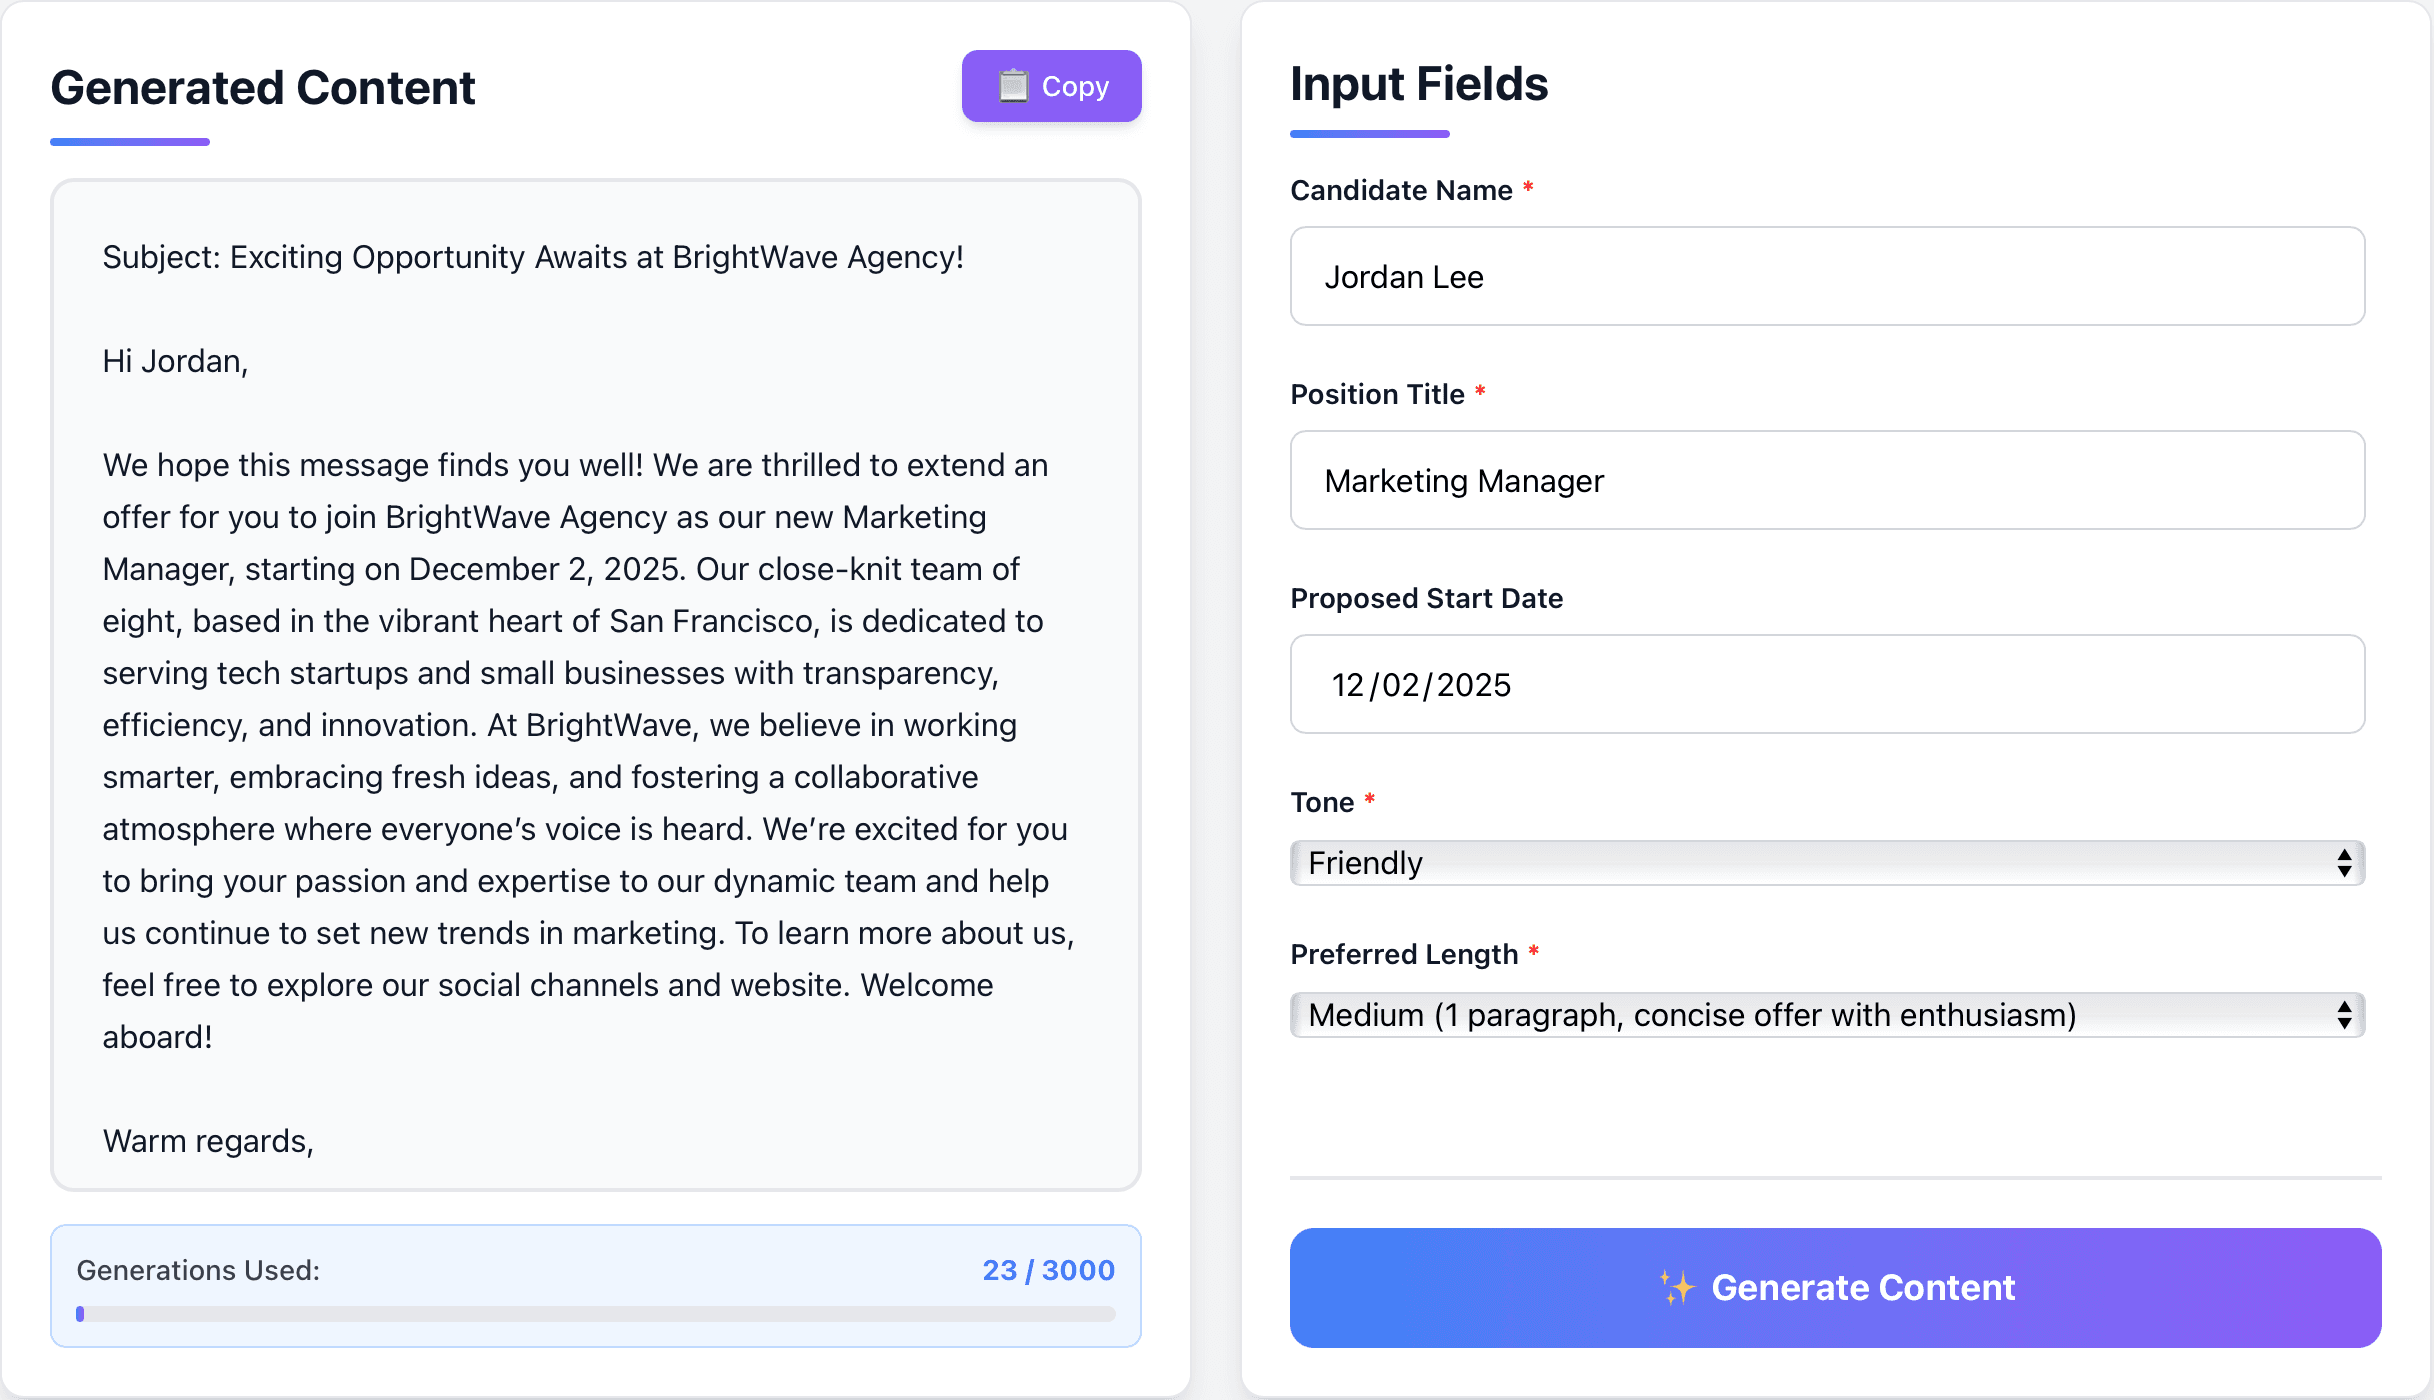Click the Generated Content heading
The image size is (2434, 1400).
[x=263, y=88]
